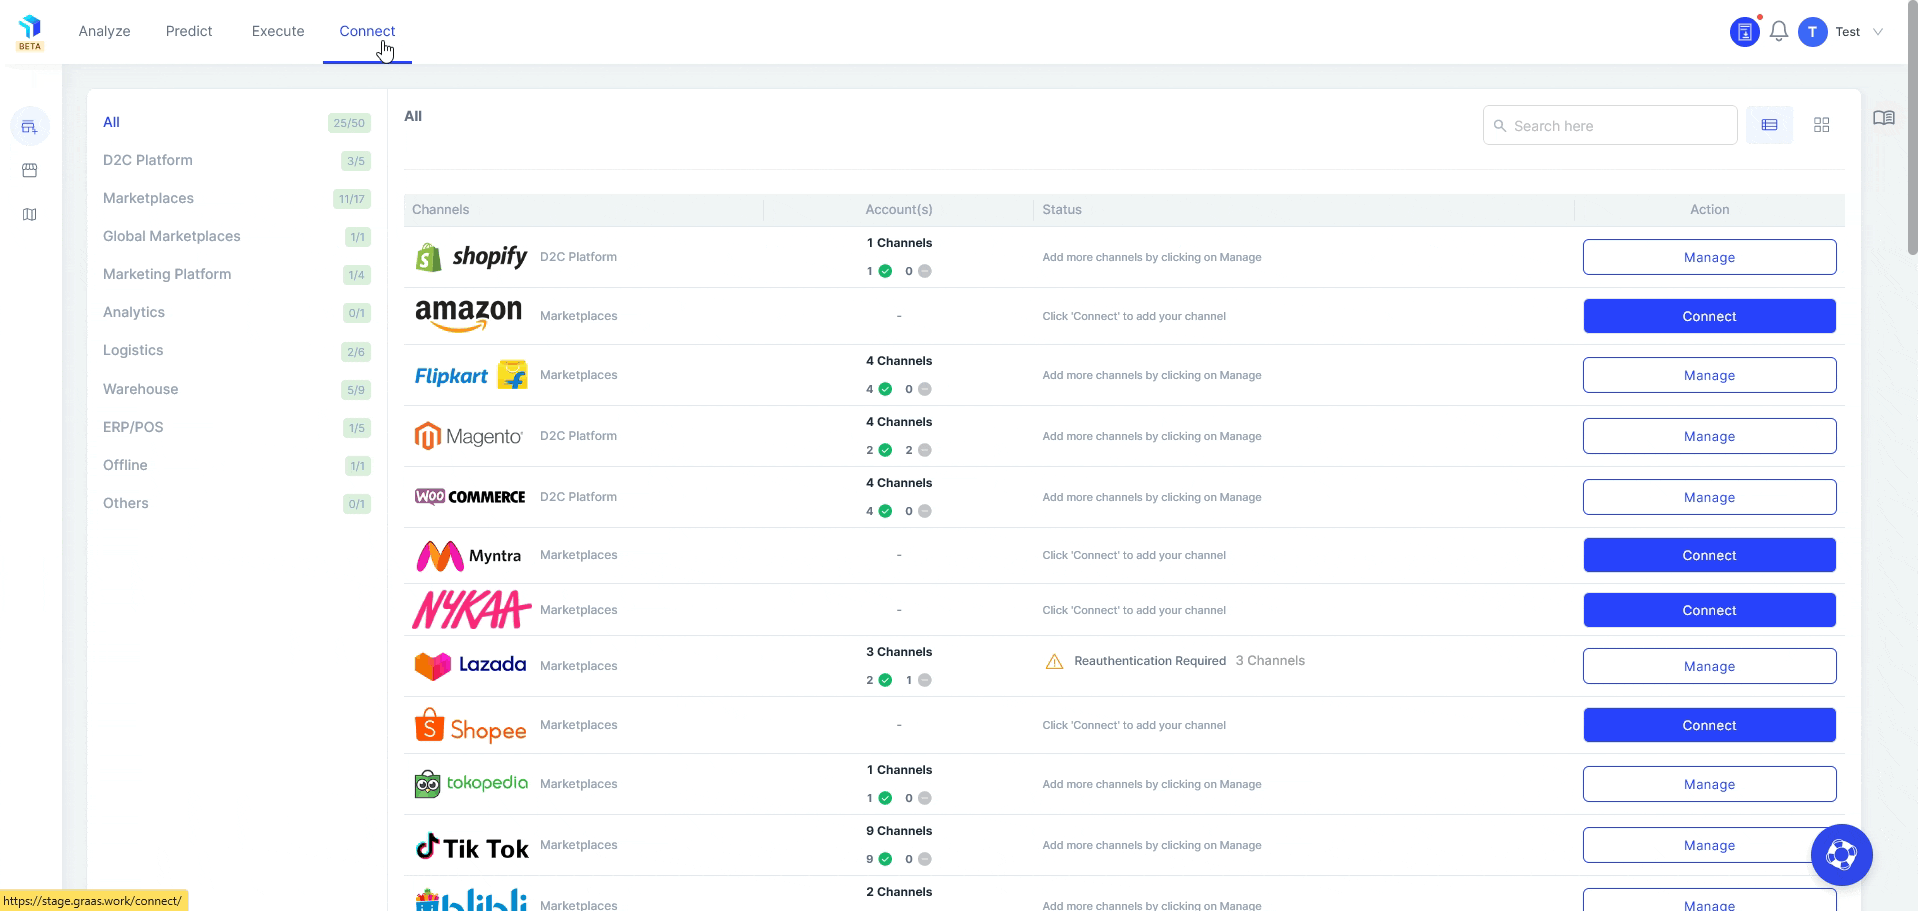This screenshot has height=911, width=1918.
Task: Click the Account(s) column header
Action: point(899,209)
